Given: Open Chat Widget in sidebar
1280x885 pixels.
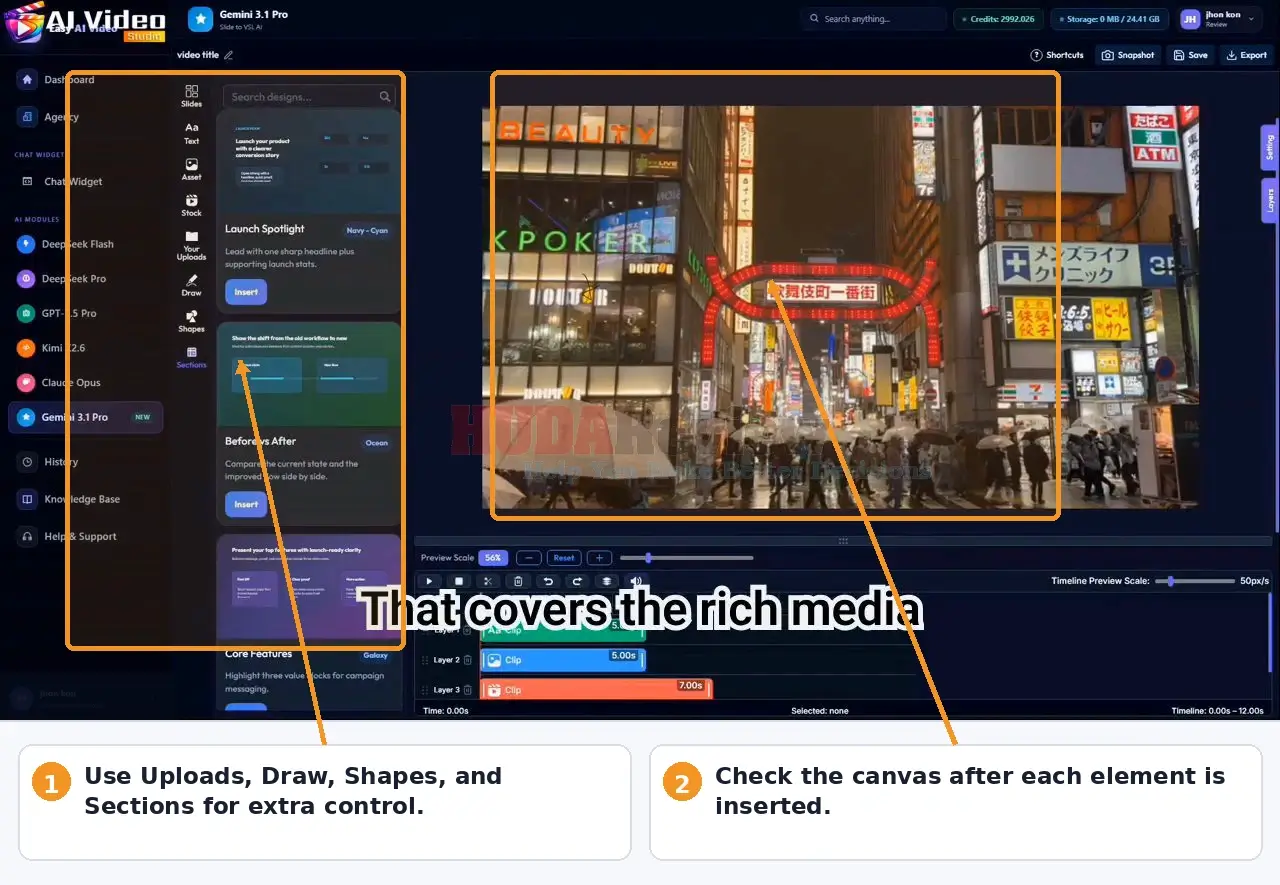Looking at the screenshot, I should coord(62,182).
